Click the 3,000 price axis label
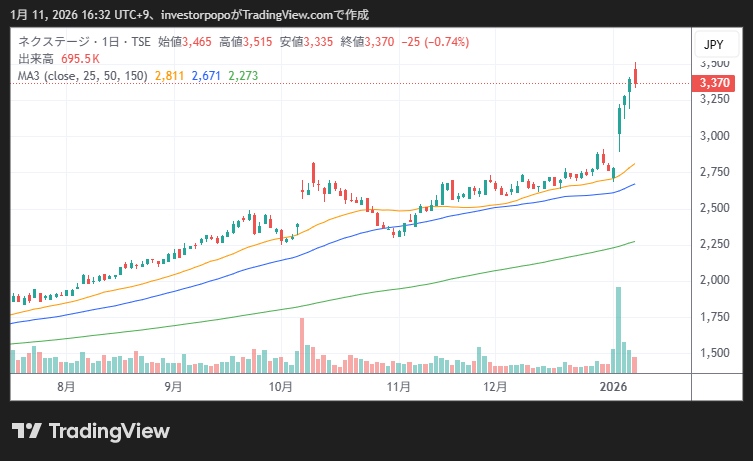The image size is (753, 461). click(714, 135)
